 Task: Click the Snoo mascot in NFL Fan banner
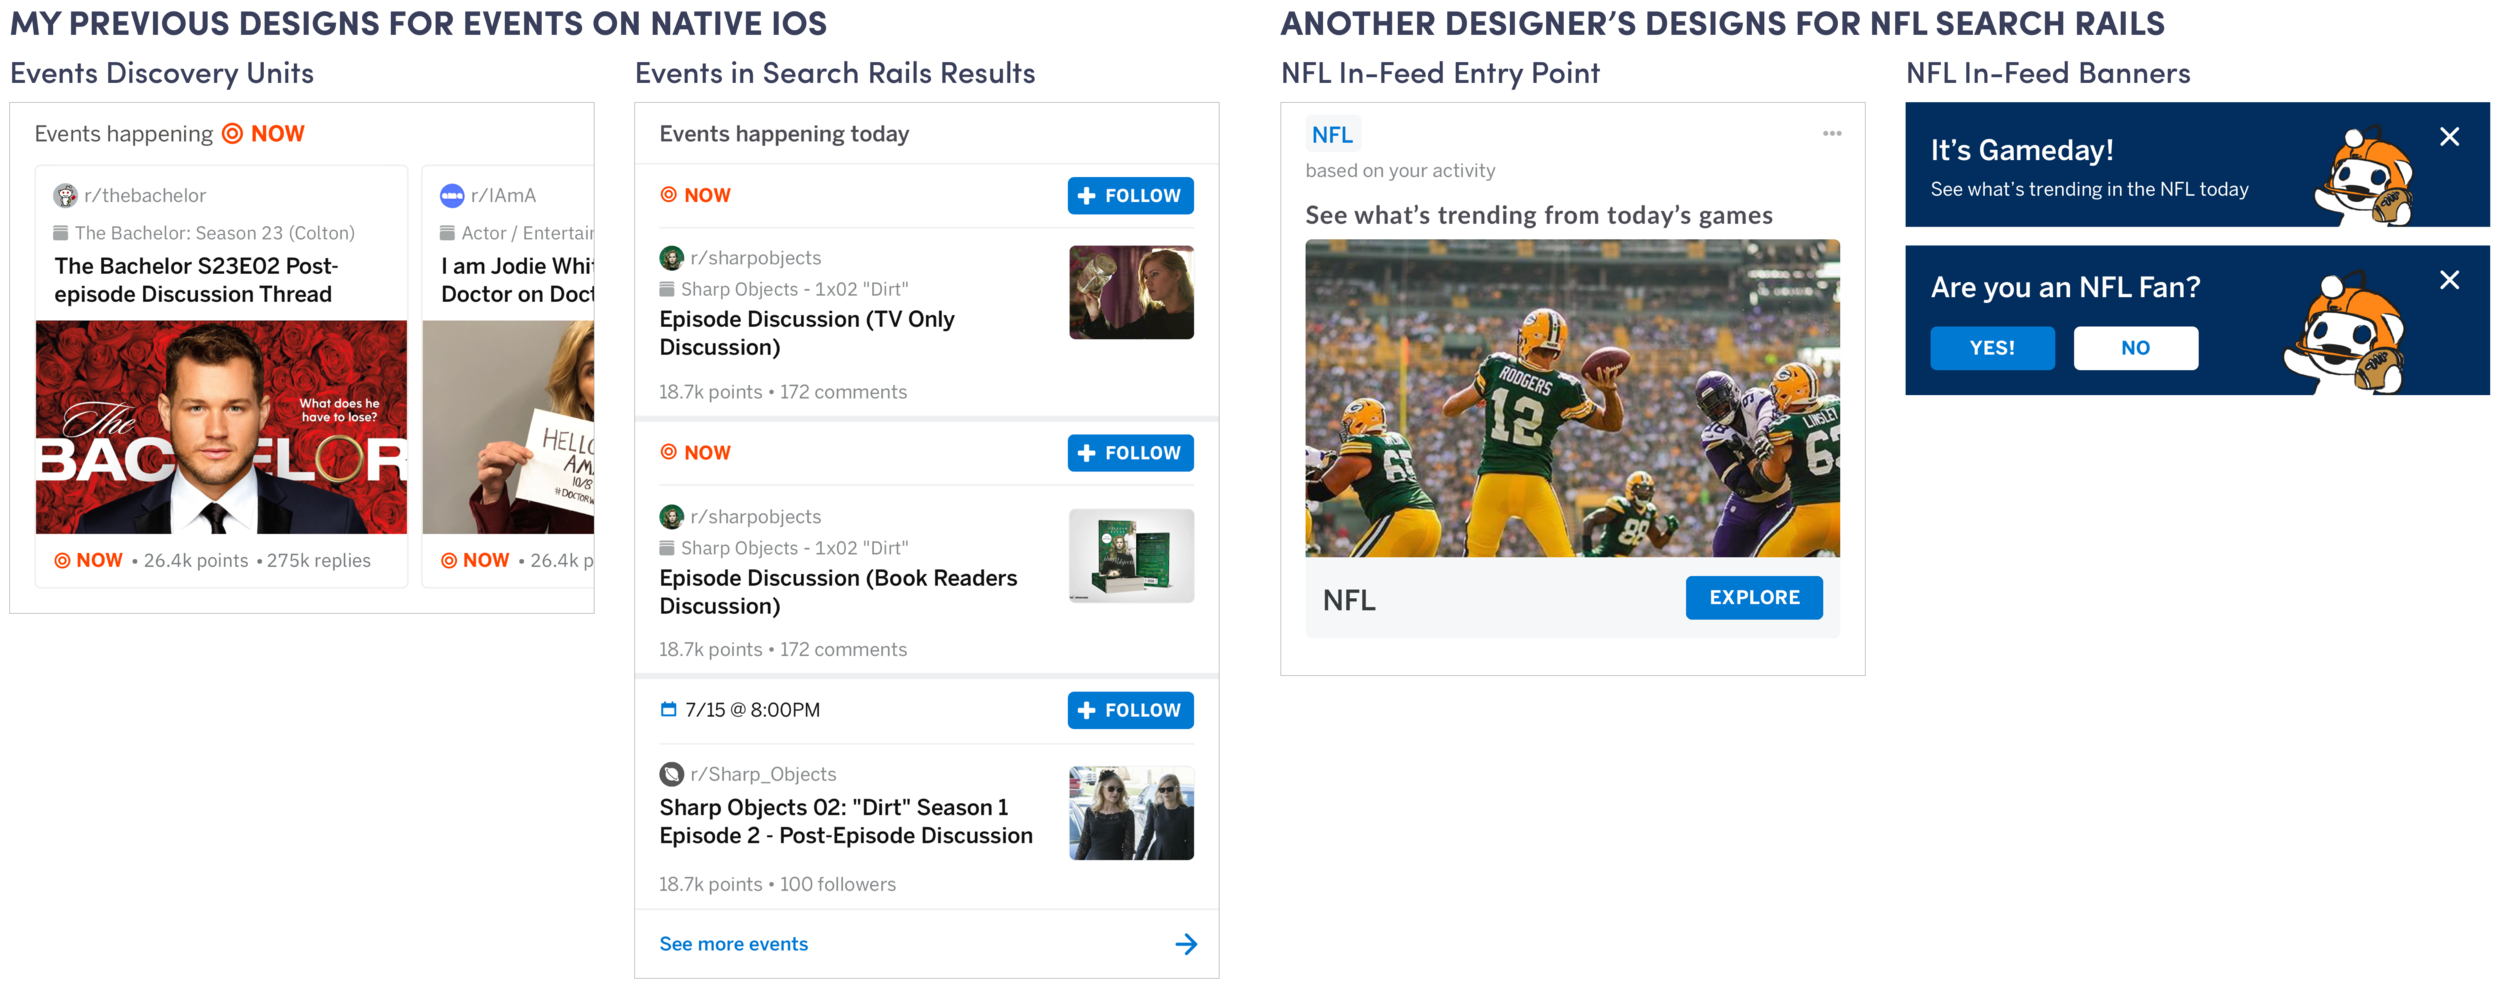[x=2346, y=333]
